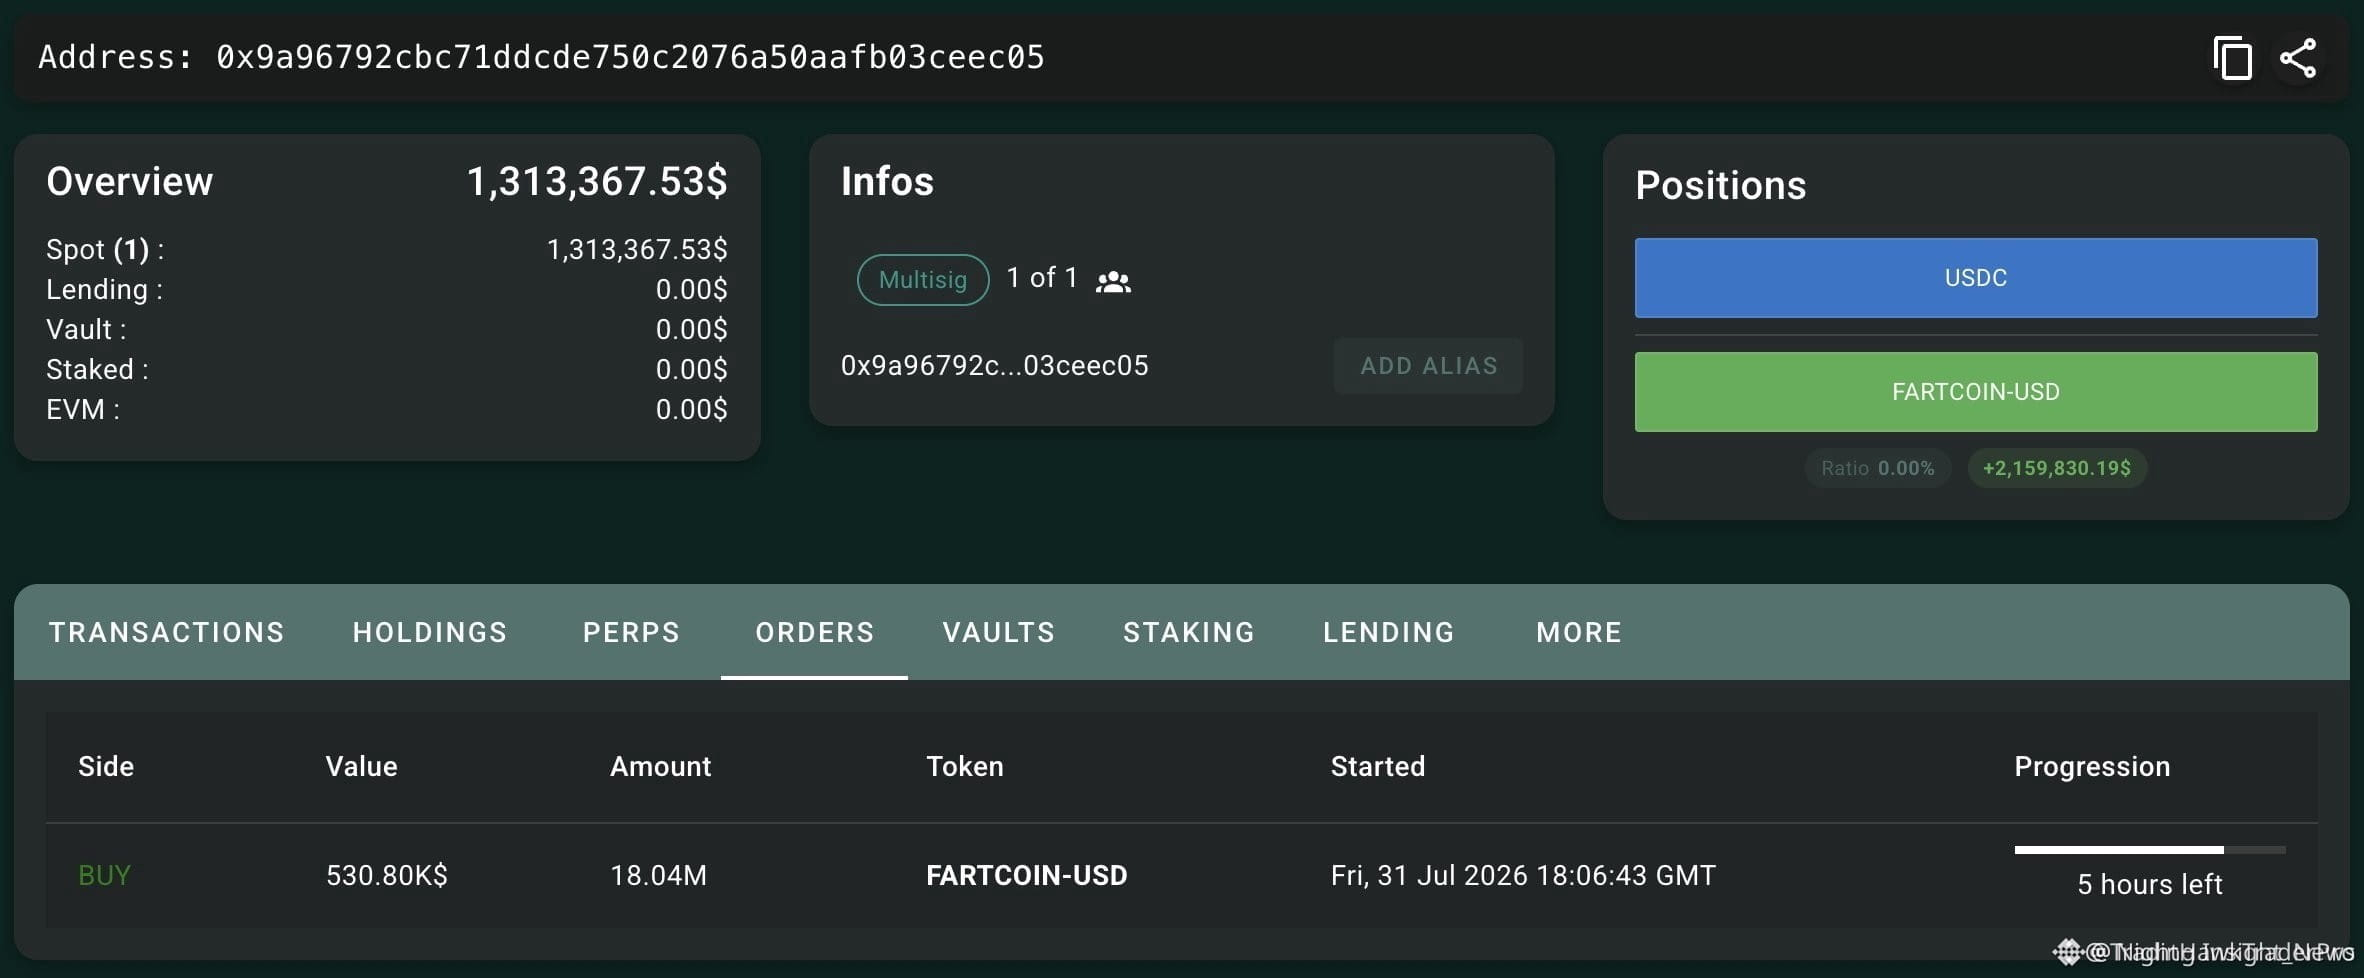The width and height of the screenshot is (2364, 978).
Task: Open the PERPS tab
Action: (631, 632)
